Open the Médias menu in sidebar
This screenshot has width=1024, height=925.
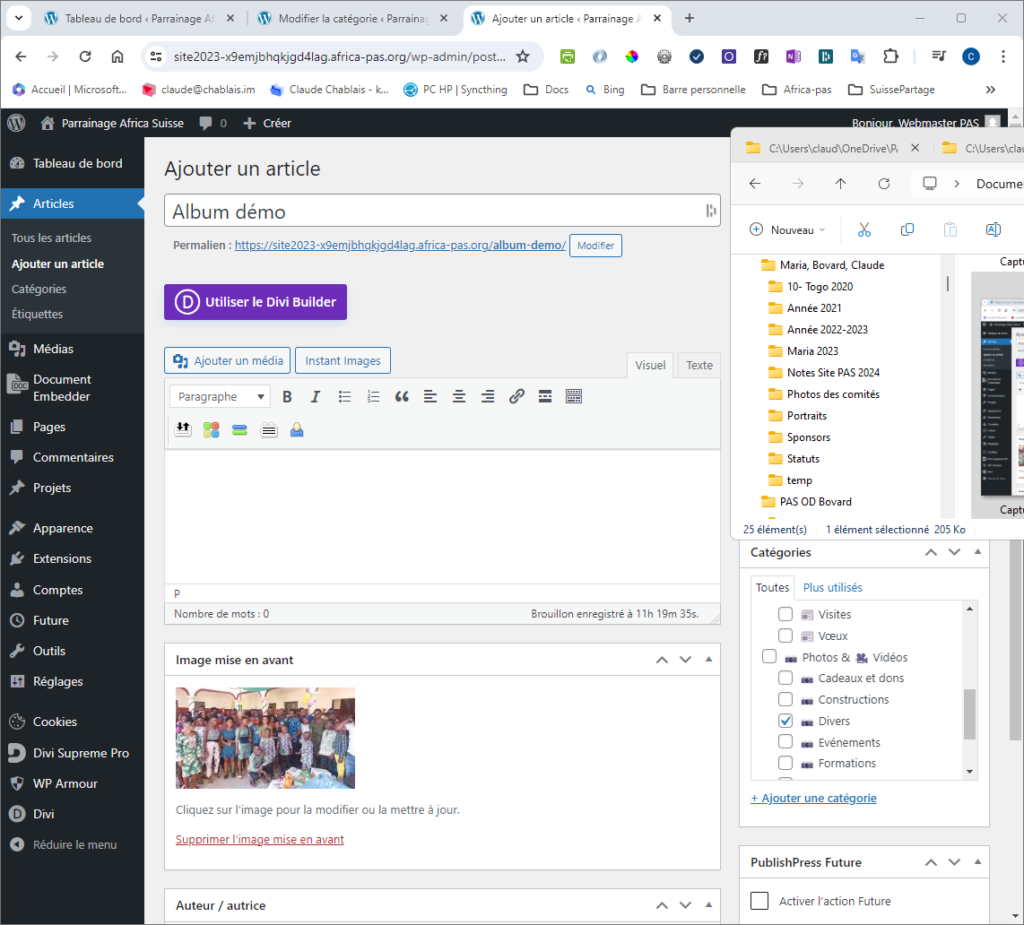(53, 349)
